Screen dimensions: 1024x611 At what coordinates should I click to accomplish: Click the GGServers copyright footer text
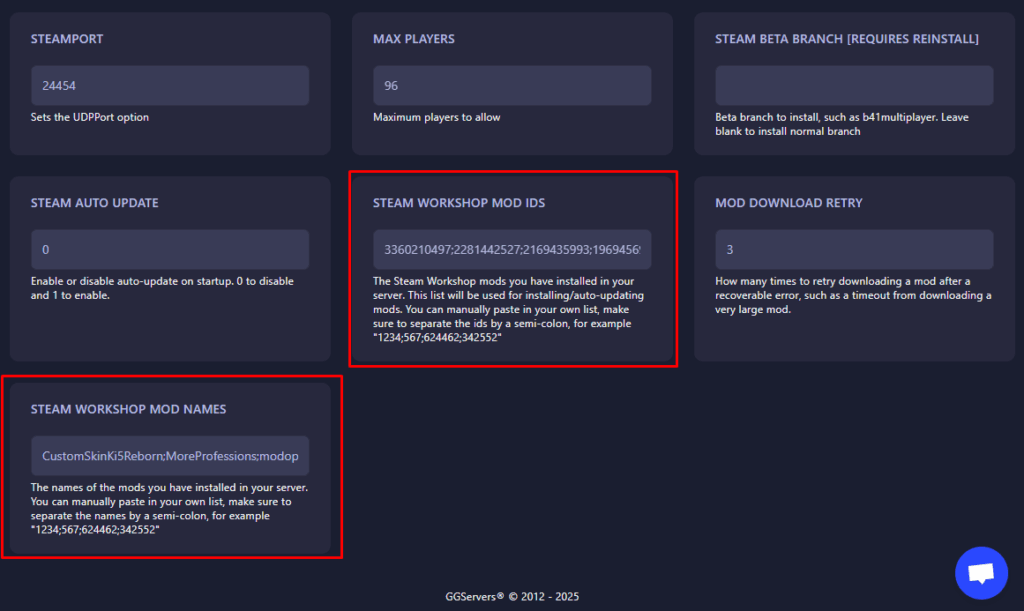512,597
